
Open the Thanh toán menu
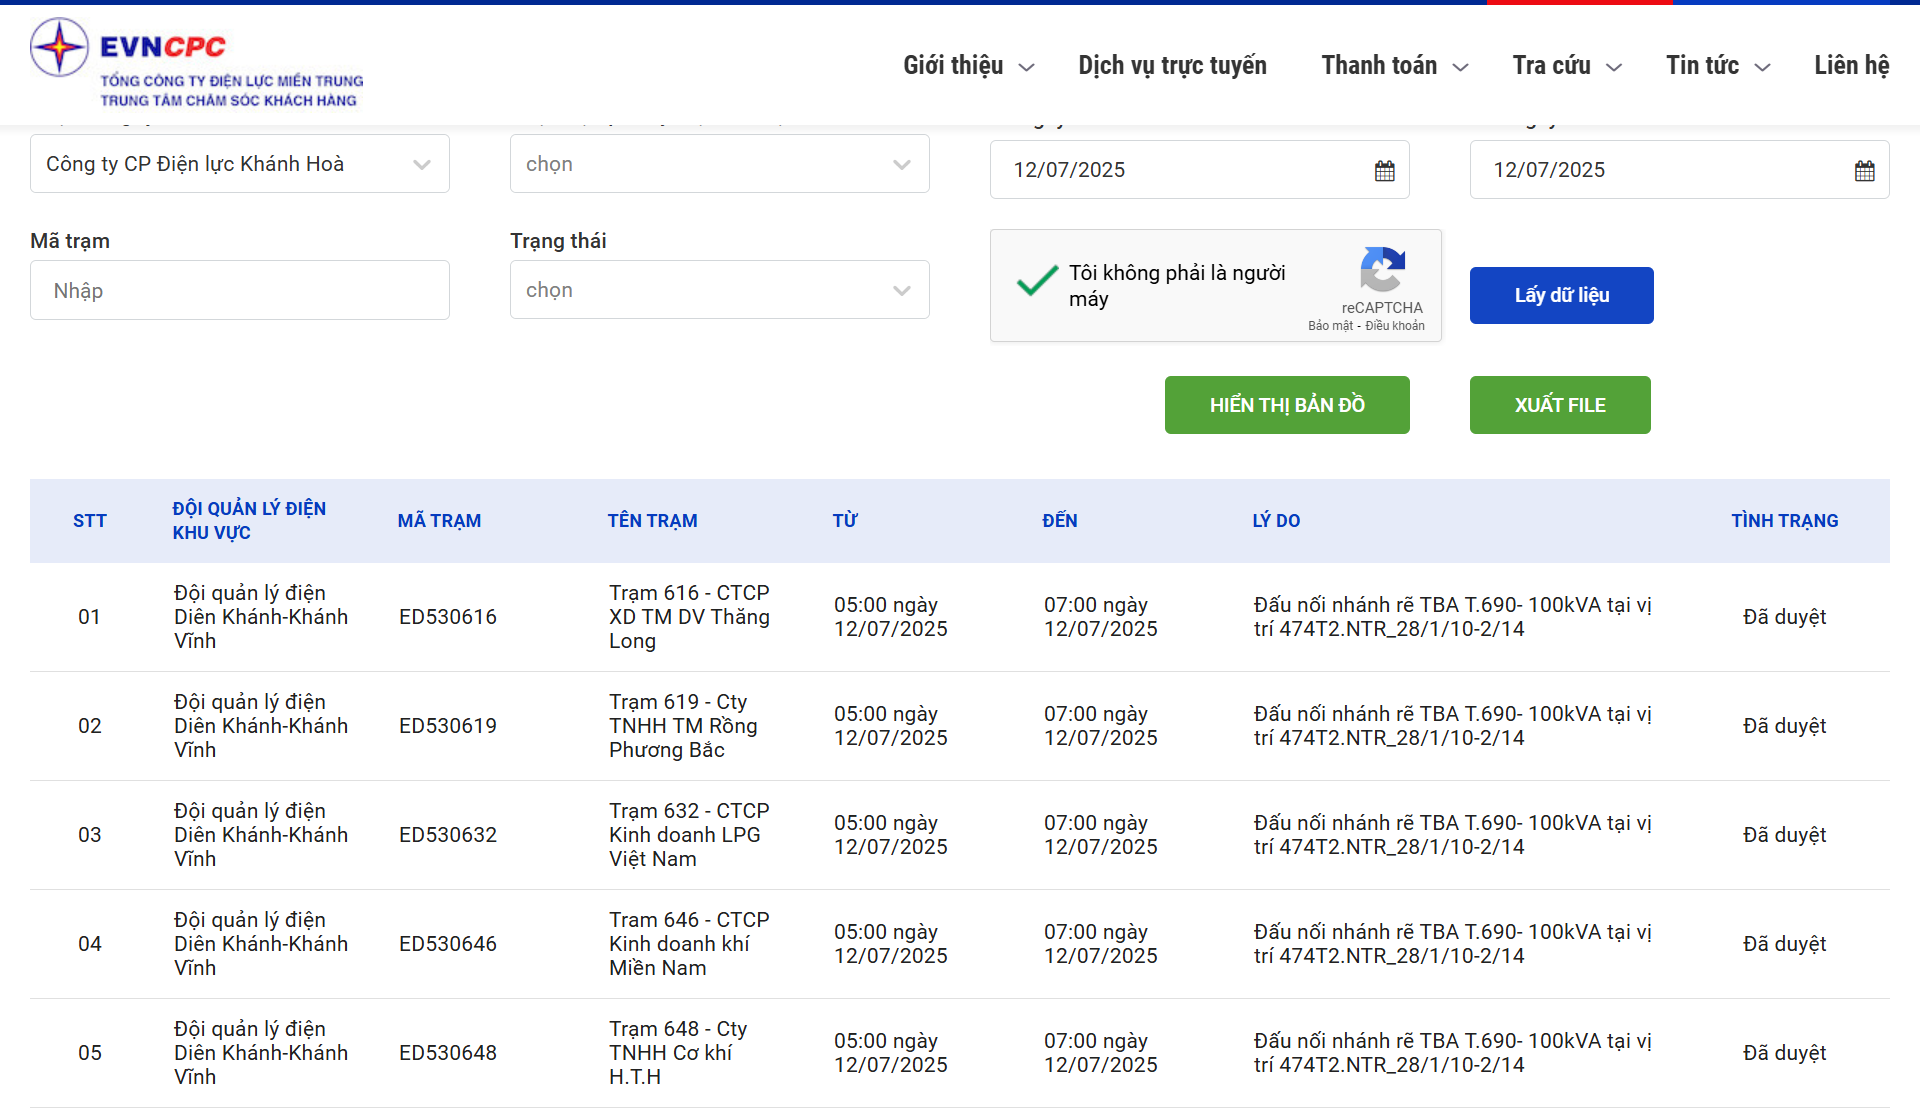point(1381,64)
